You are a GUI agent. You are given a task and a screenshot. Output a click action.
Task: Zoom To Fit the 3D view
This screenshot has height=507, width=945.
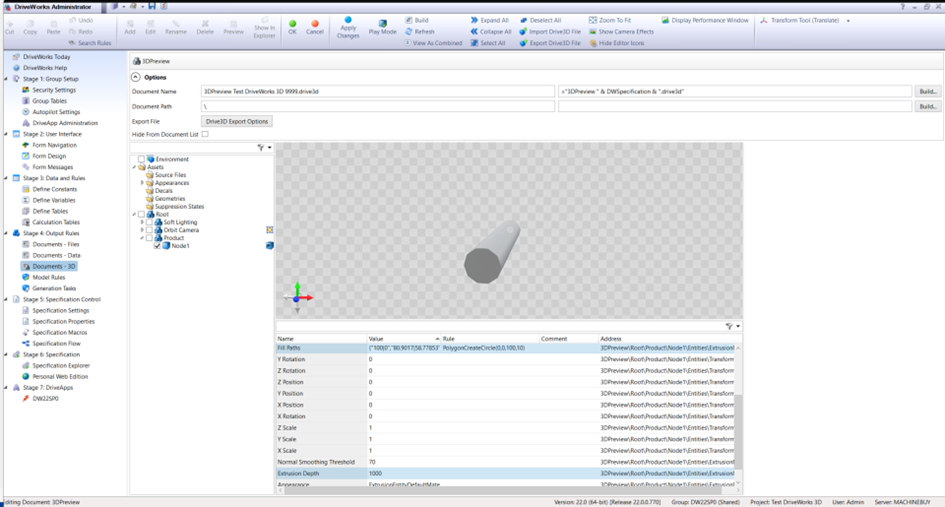610,20
